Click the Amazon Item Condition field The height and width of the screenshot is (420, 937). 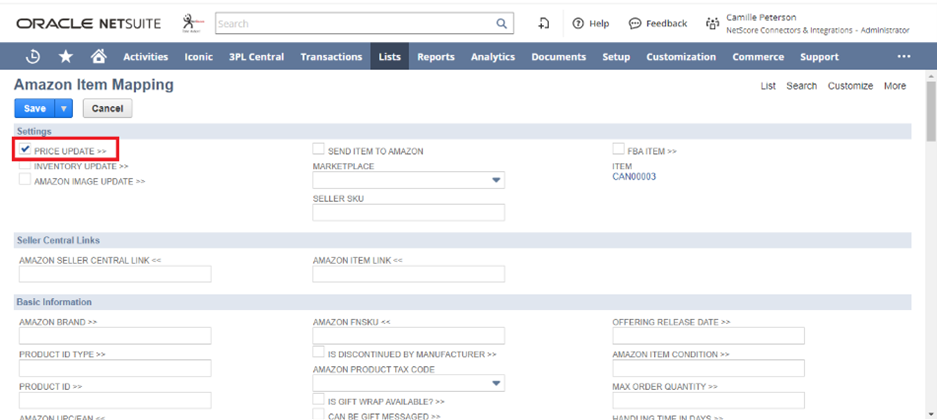(709, 368)
